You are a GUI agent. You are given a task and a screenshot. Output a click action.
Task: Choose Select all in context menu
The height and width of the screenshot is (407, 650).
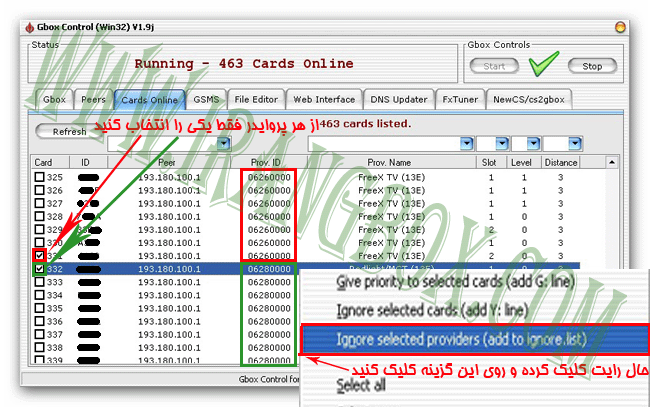point(361,386)
